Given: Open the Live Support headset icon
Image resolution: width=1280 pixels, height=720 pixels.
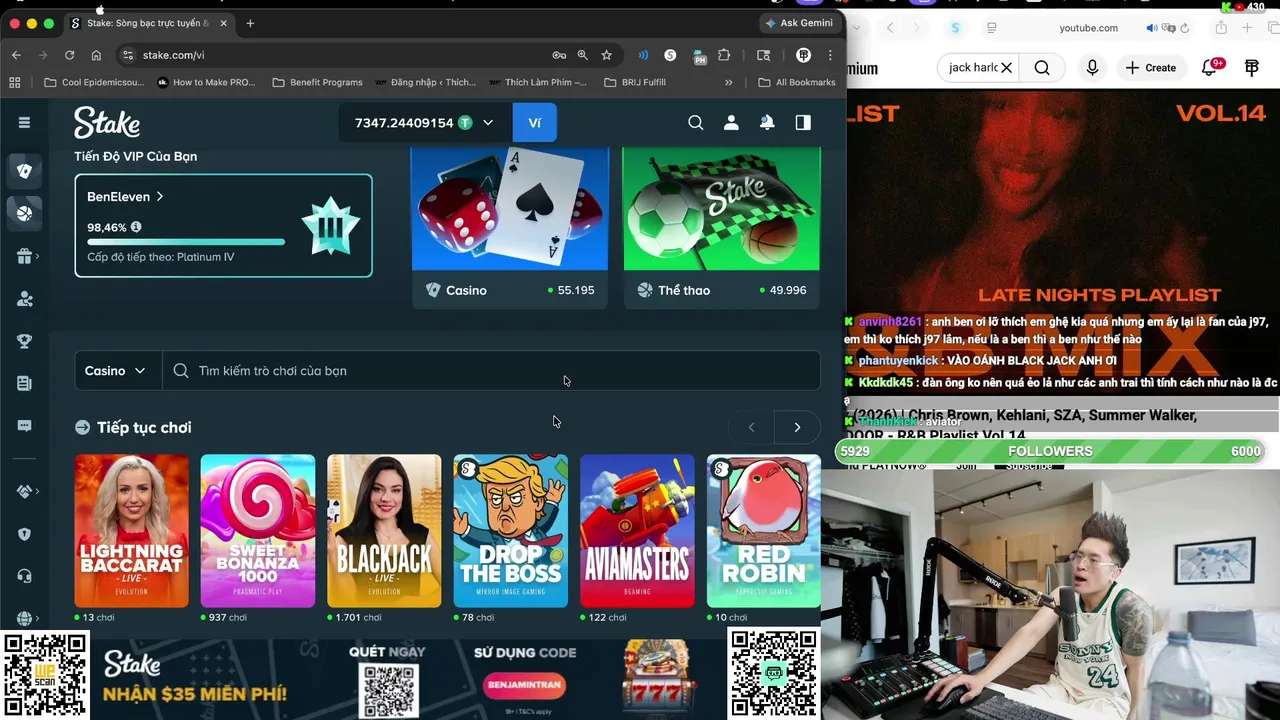Looking at the screenshot, I should pos(25,576).
